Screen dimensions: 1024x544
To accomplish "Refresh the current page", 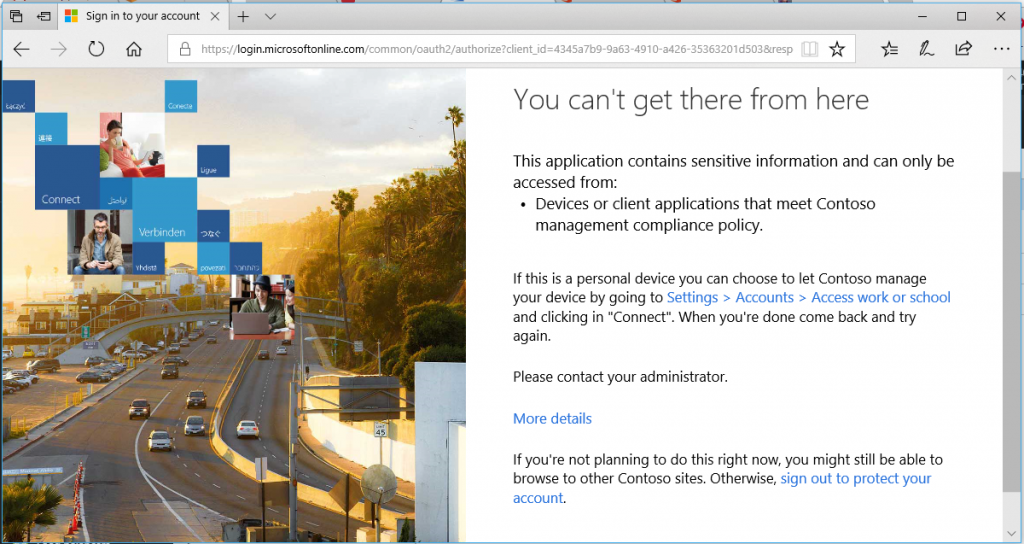I will pyautogui.click(x=96, y=49).
